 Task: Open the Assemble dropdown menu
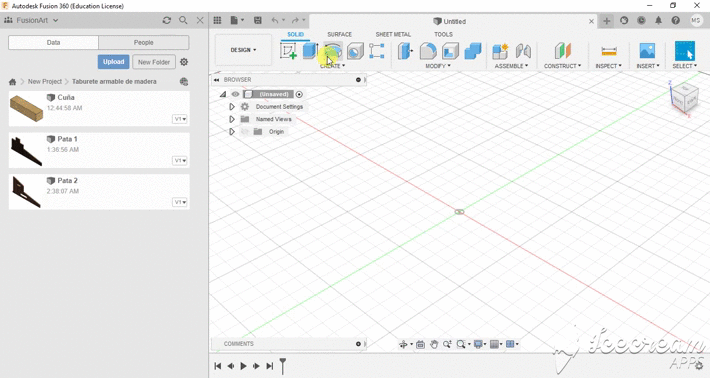(x=511, y=66)
